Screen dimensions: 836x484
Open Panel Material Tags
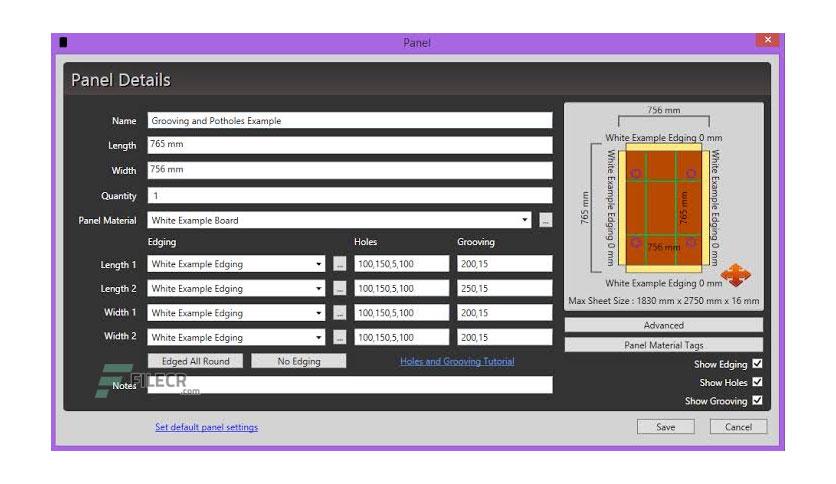pyautogui.click(x=663, y=345)
